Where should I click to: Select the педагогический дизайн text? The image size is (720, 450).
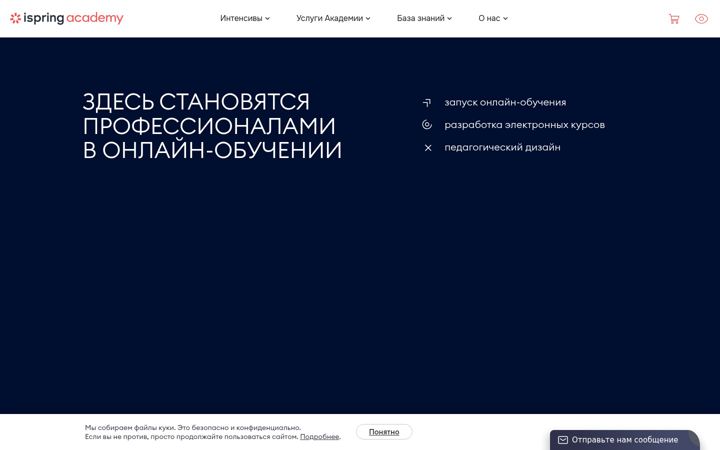[502, 147]
